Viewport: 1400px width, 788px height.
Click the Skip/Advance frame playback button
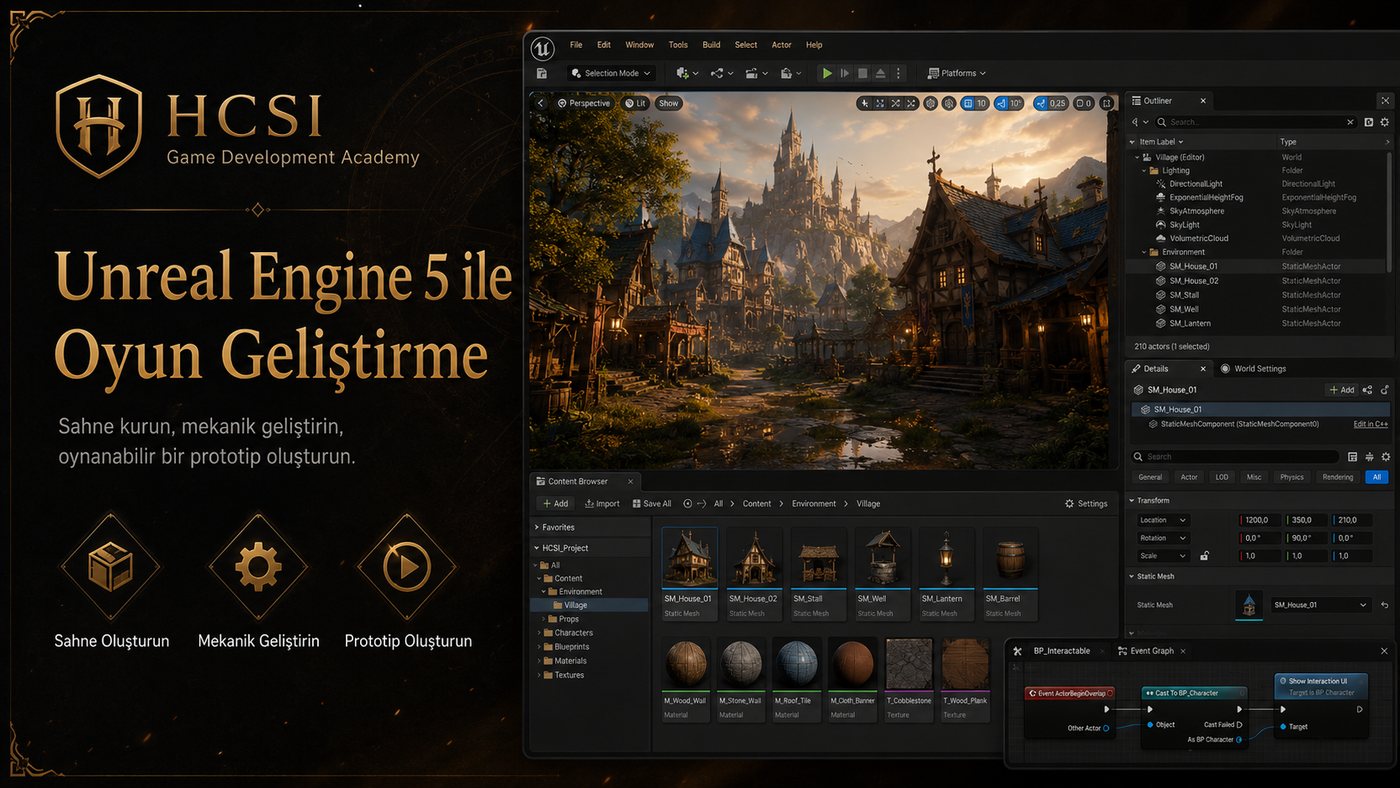point(845,73)
